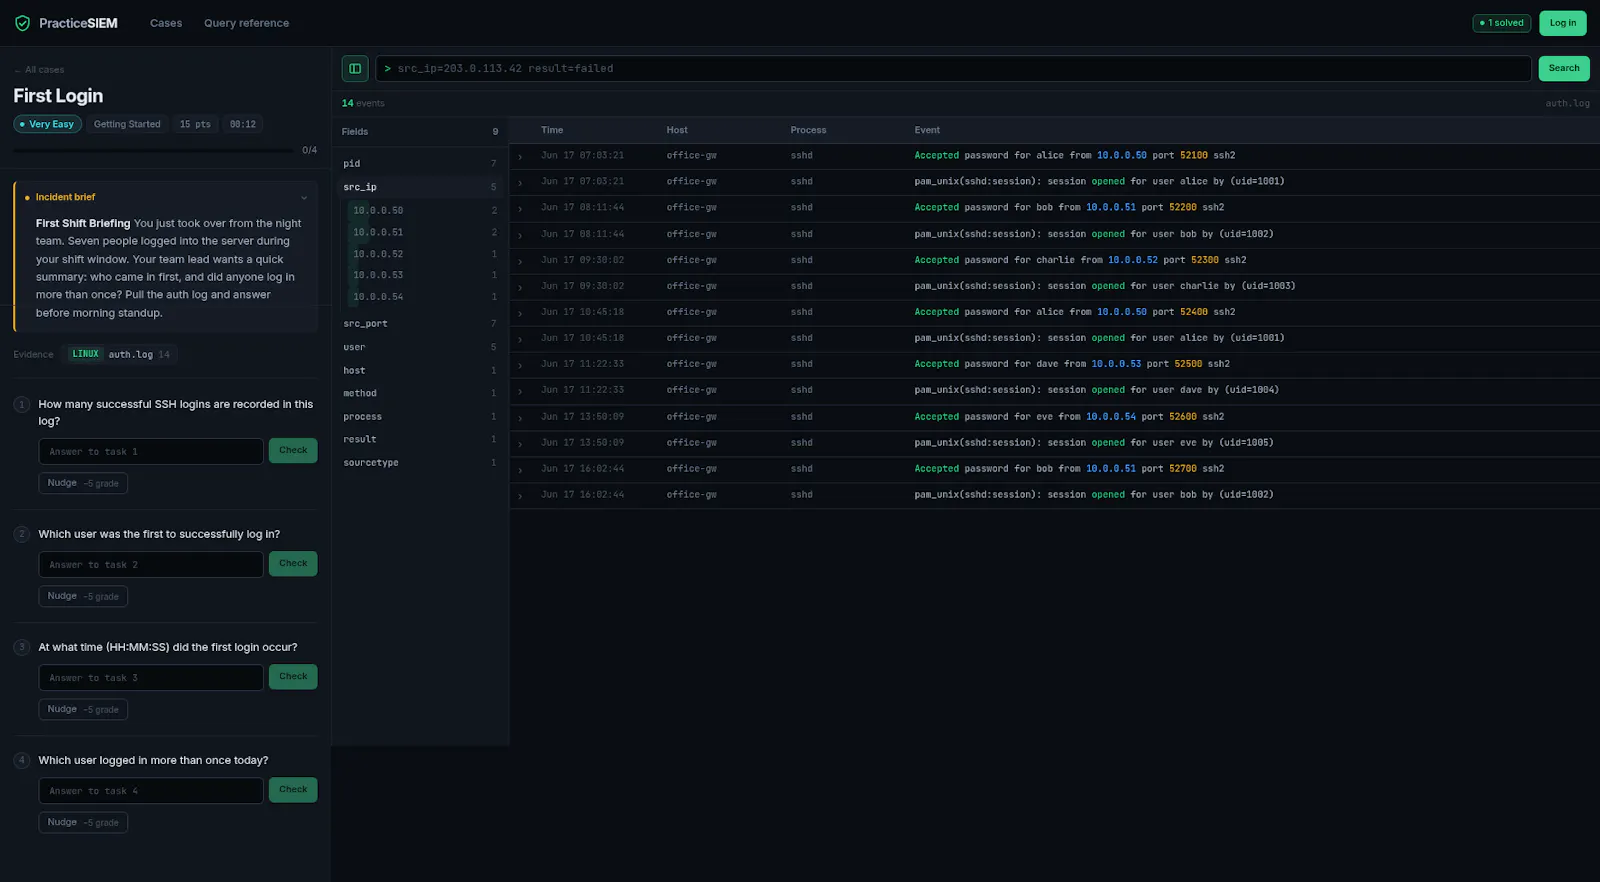This screenshot has width=1600, height=882.
Task: Click port 52500 in dave's Accepted event
Action: pos(1188,364)
